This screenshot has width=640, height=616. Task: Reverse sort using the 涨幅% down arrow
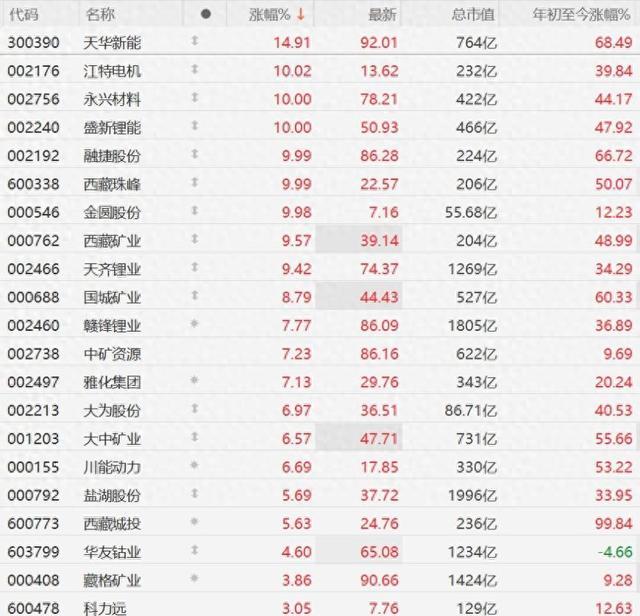click(x=301, y=14)
